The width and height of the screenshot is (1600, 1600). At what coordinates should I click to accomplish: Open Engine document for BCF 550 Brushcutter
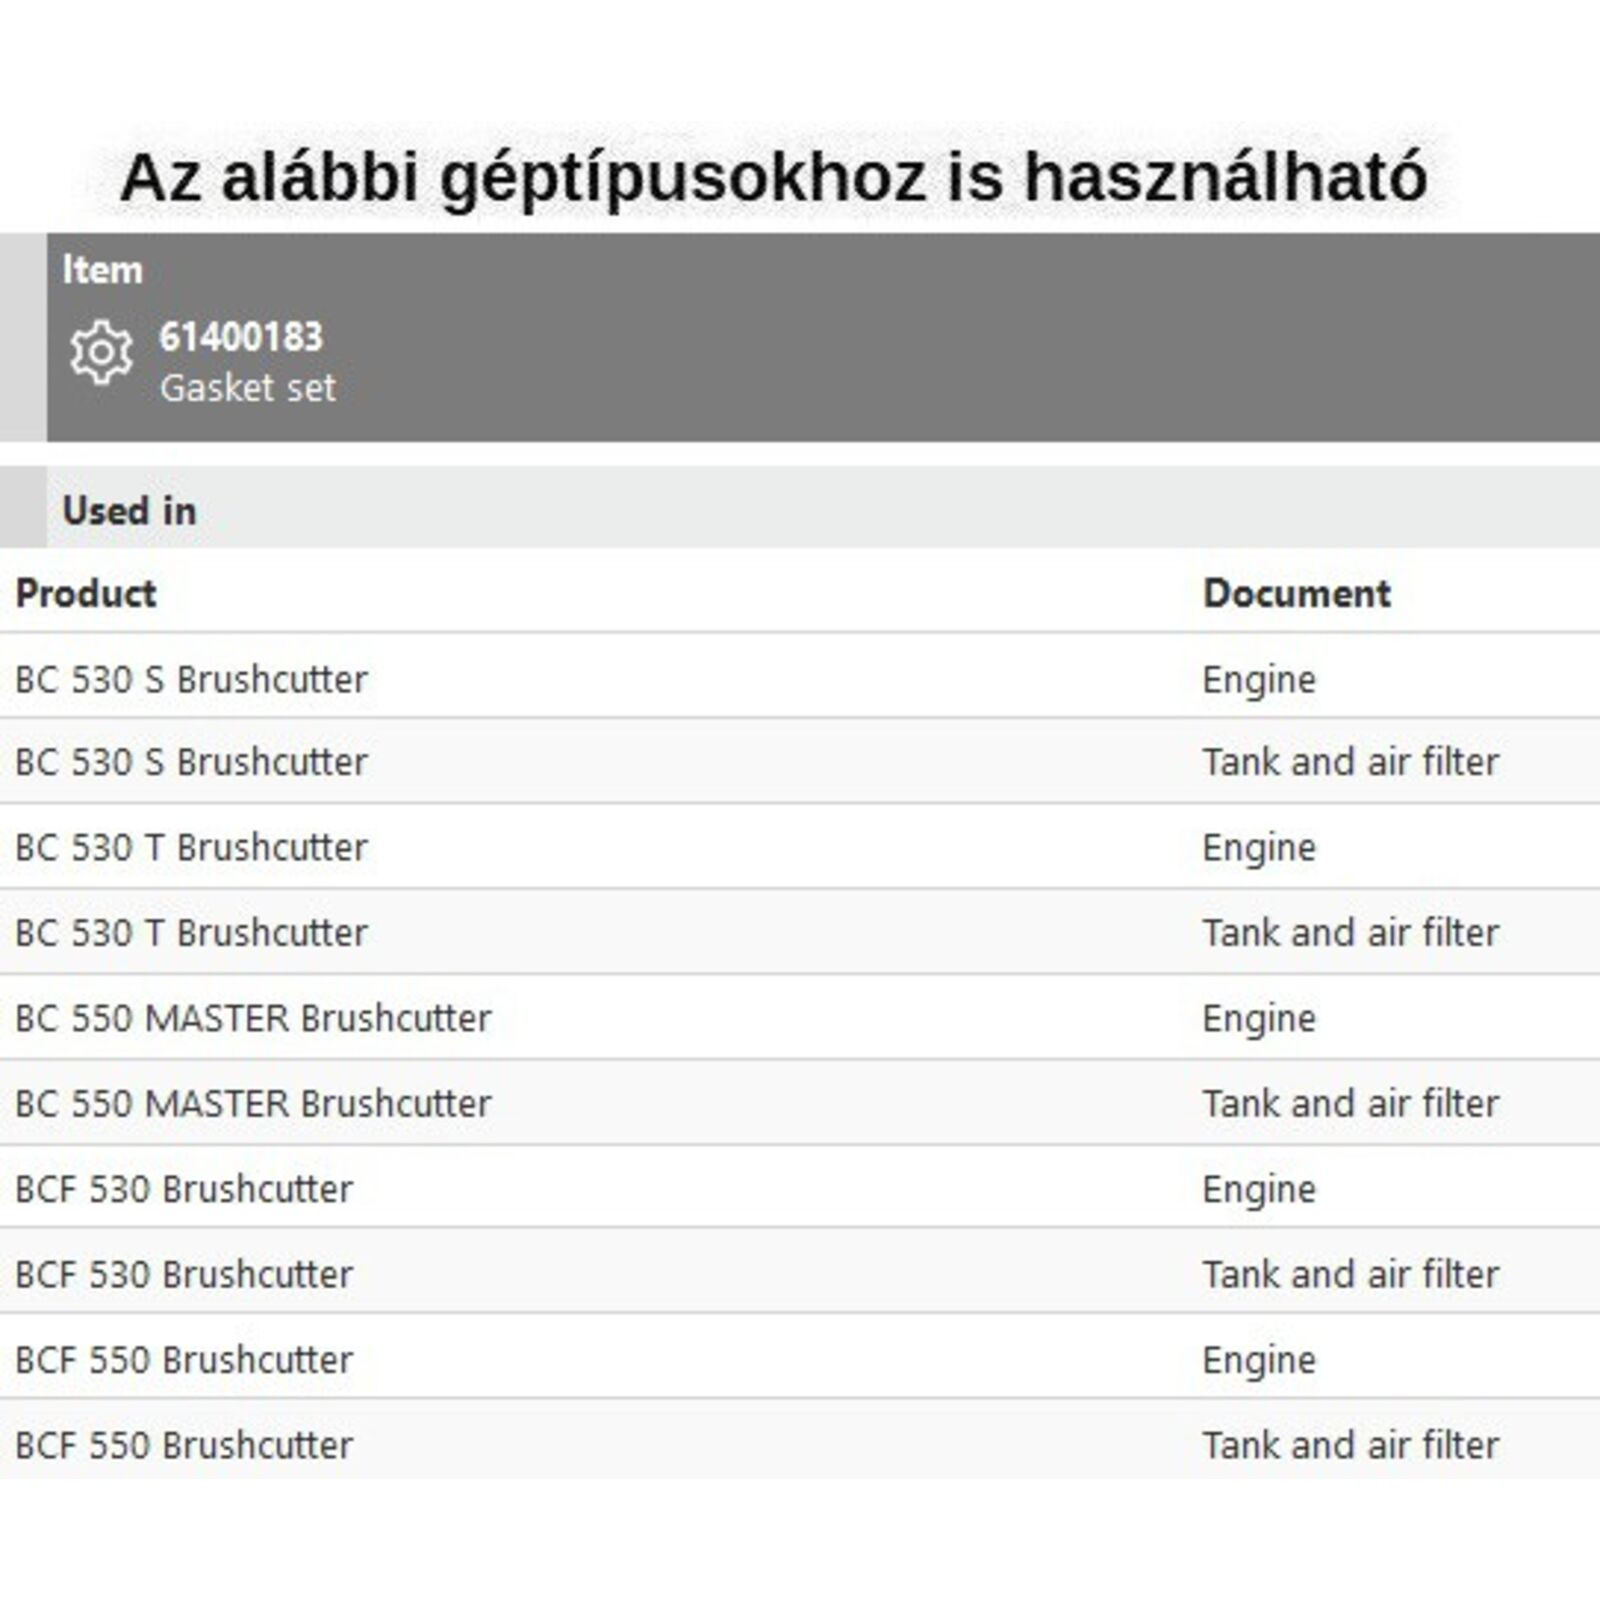pyautogui.click(x=1259, y=1360)
